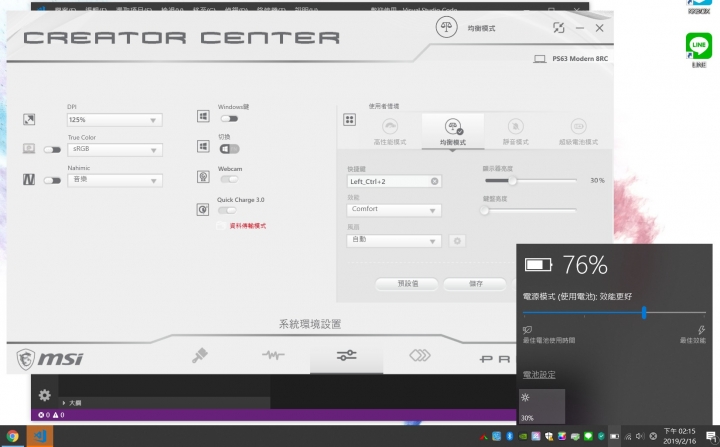Click the MSI dragon shield logo

click(26, 359)
